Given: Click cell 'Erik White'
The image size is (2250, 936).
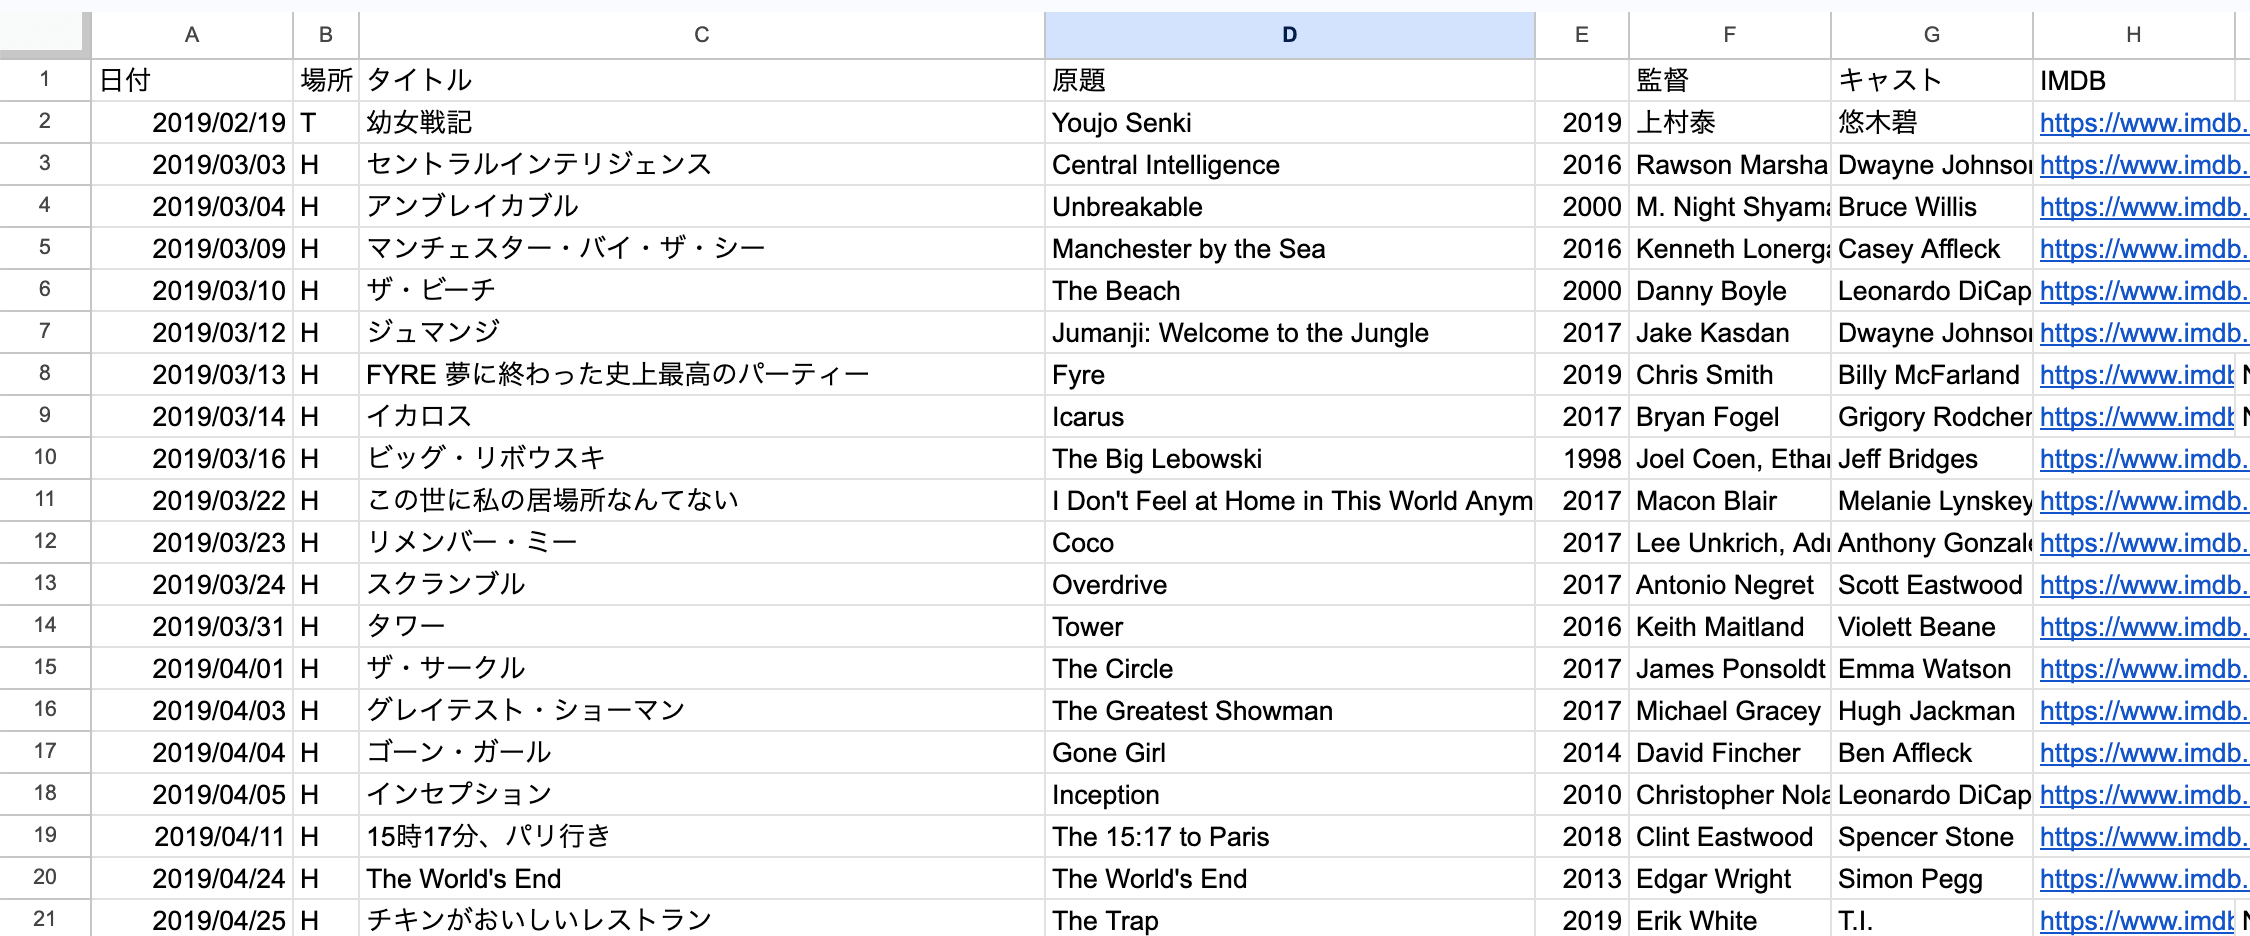Looking at the screenshot, I should (x=1730, y=919).
